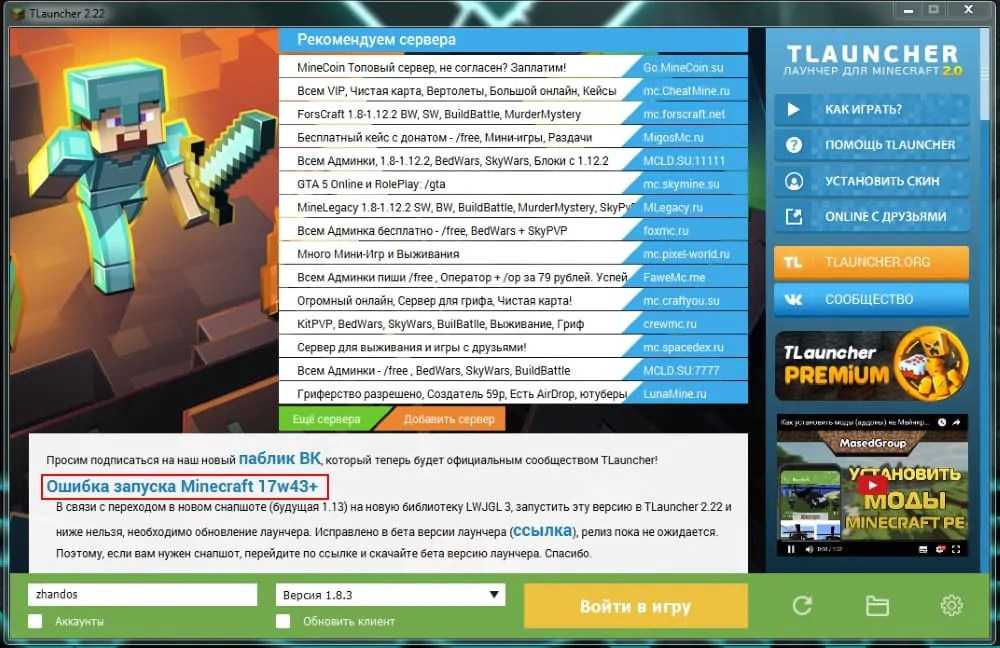1000x648 pixels.
Task: Click MineCoin Топовый сервер row text
Action: [431, 68]
